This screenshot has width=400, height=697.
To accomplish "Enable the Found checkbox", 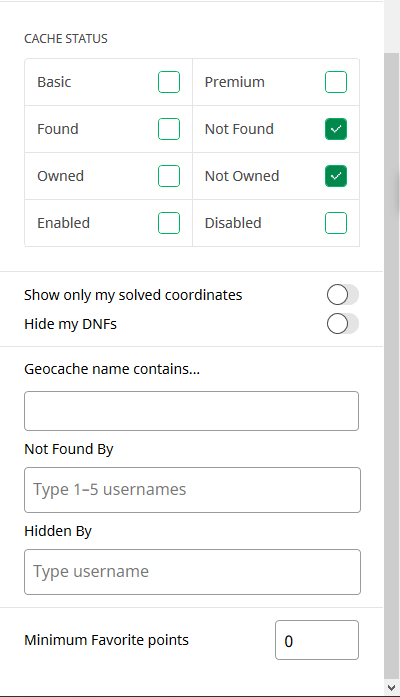I will tap(169, 129).
